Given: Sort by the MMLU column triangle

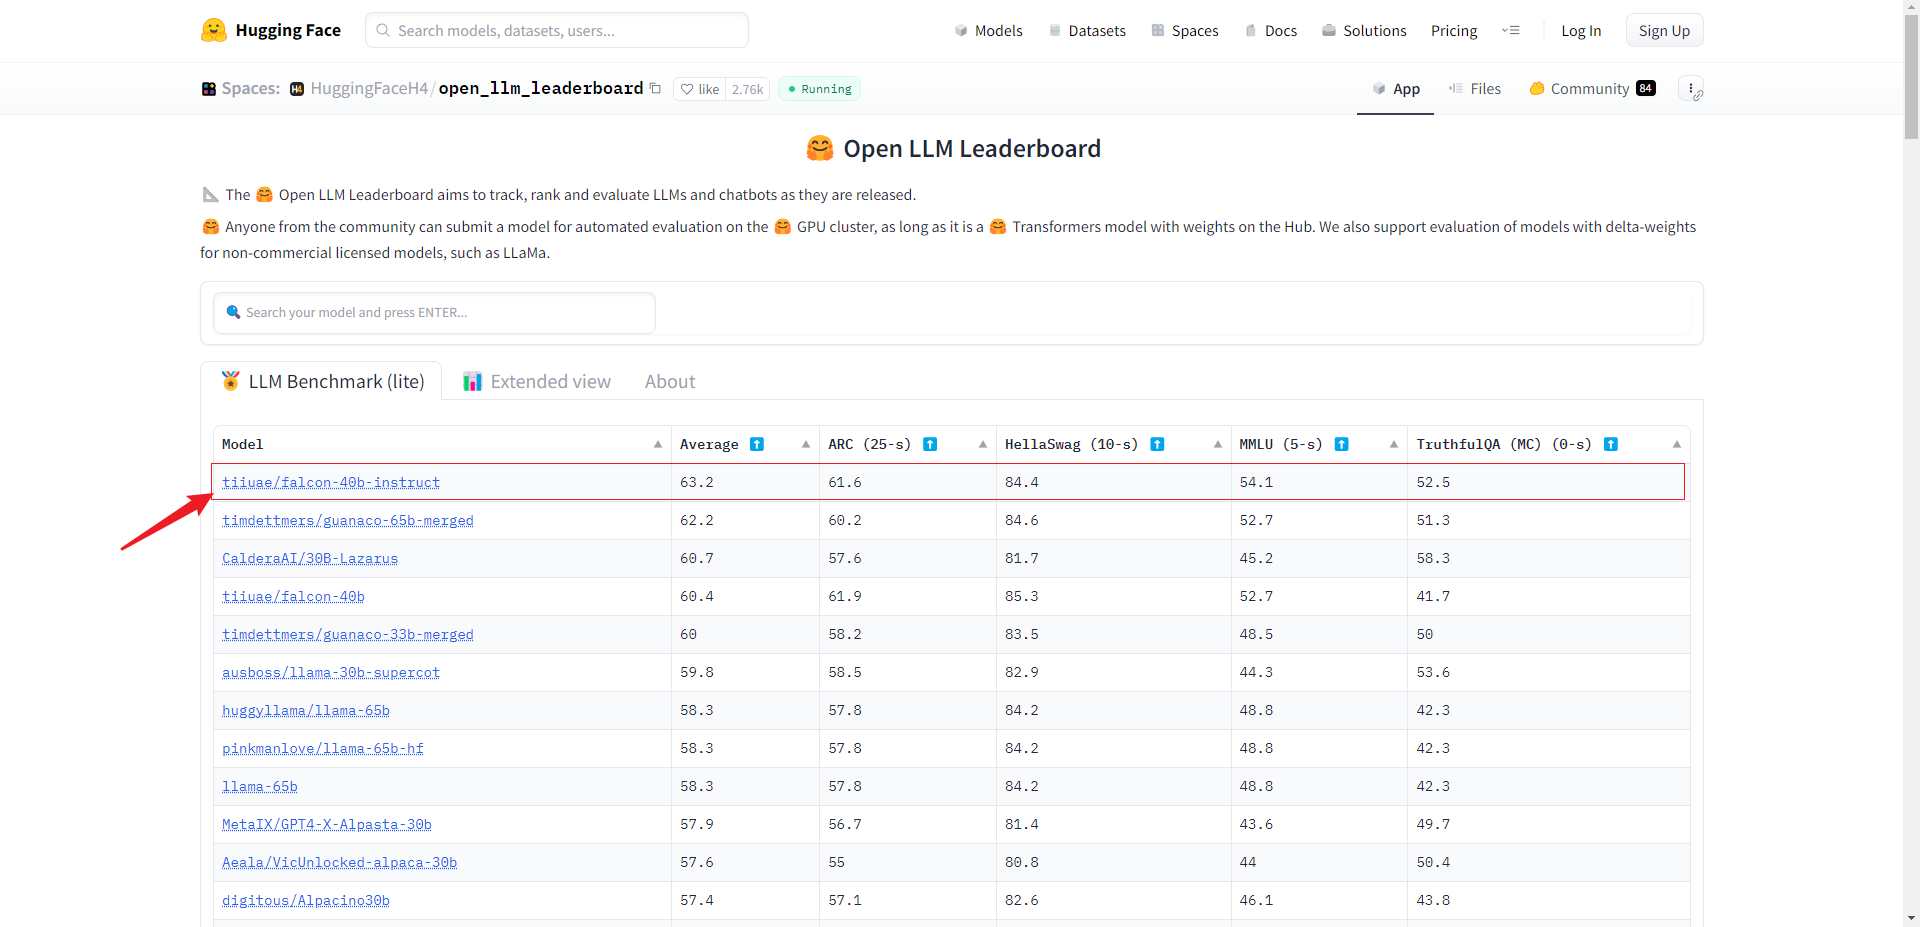Looking at the screenshot, I should (1394, 444).
